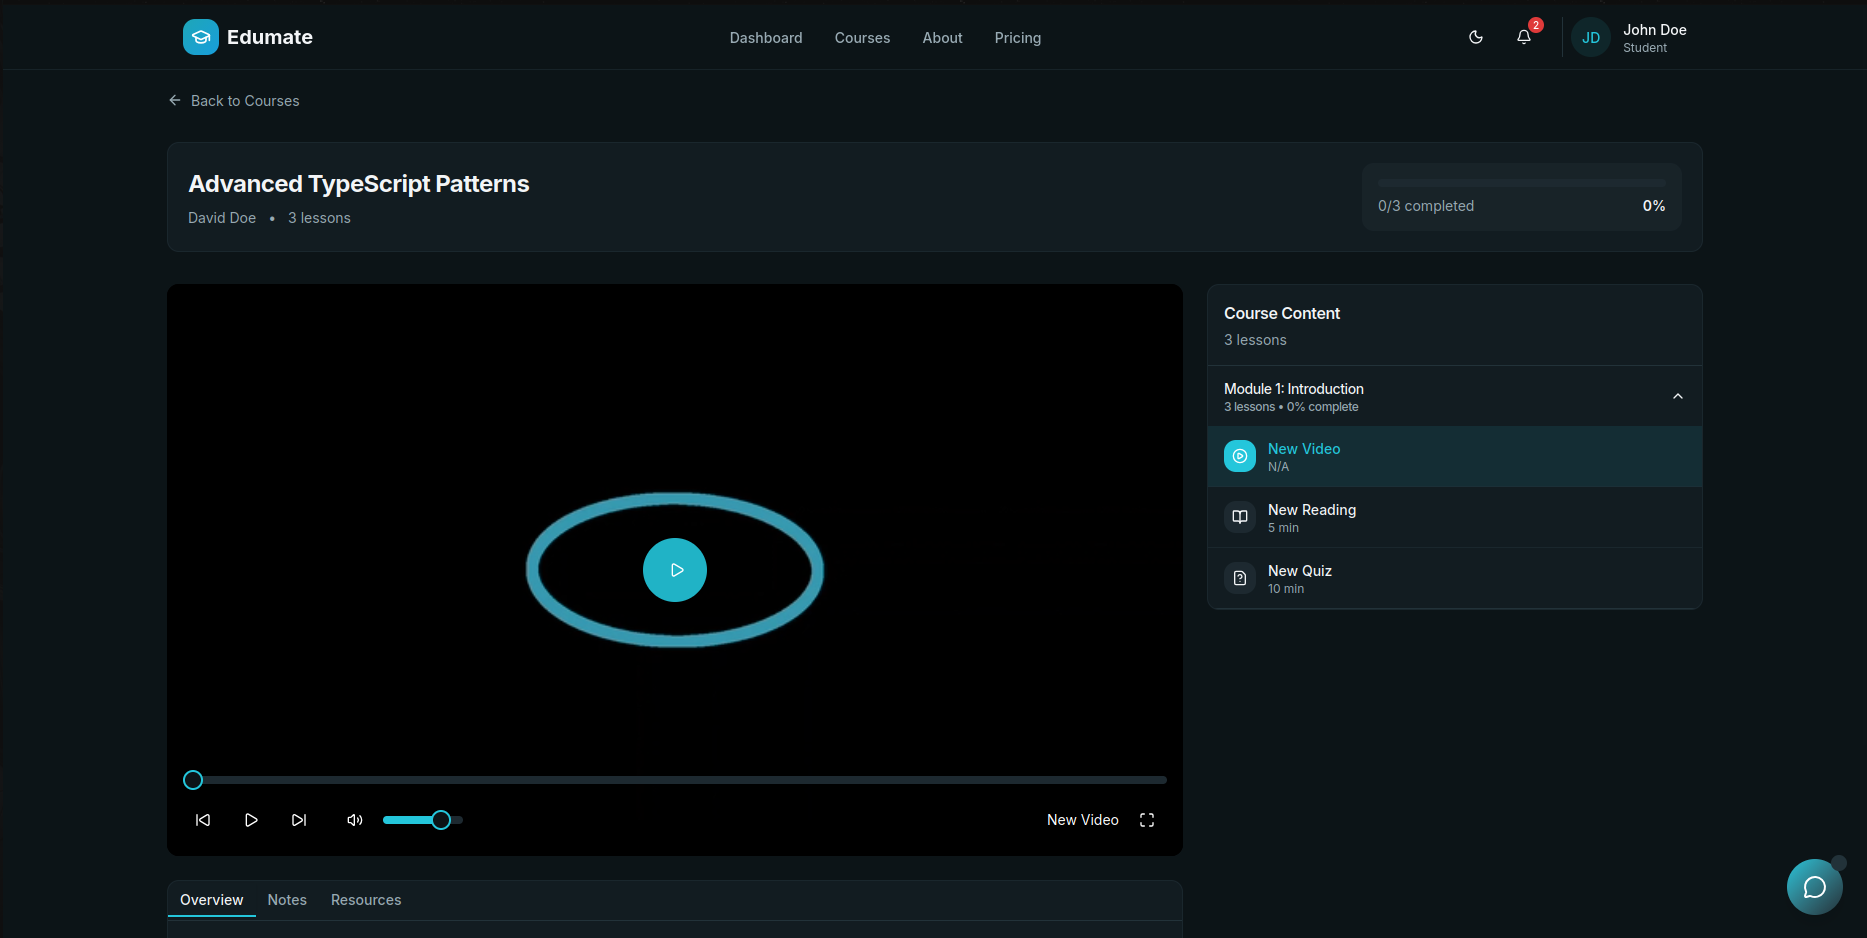Viewport: 1867px width, 938px height.
Task: Click the New Quiz document icon
Action: click(1240, 578)
